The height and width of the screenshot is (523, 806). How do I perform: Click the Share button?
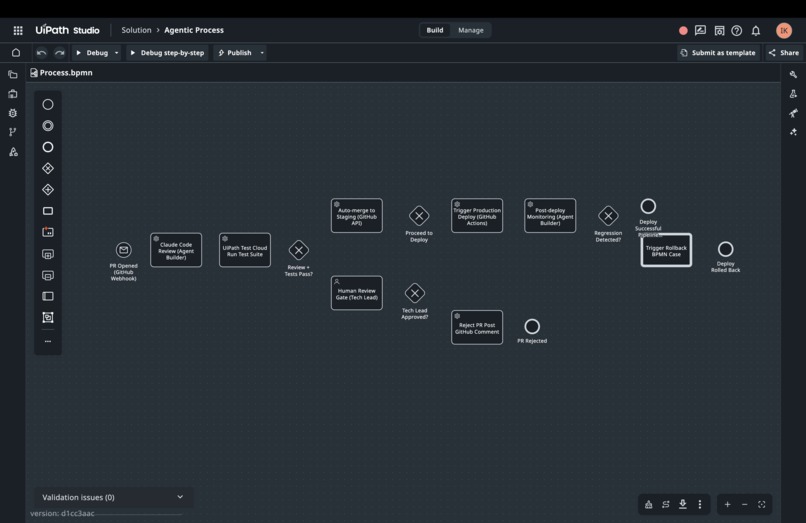tap(784, 52)
